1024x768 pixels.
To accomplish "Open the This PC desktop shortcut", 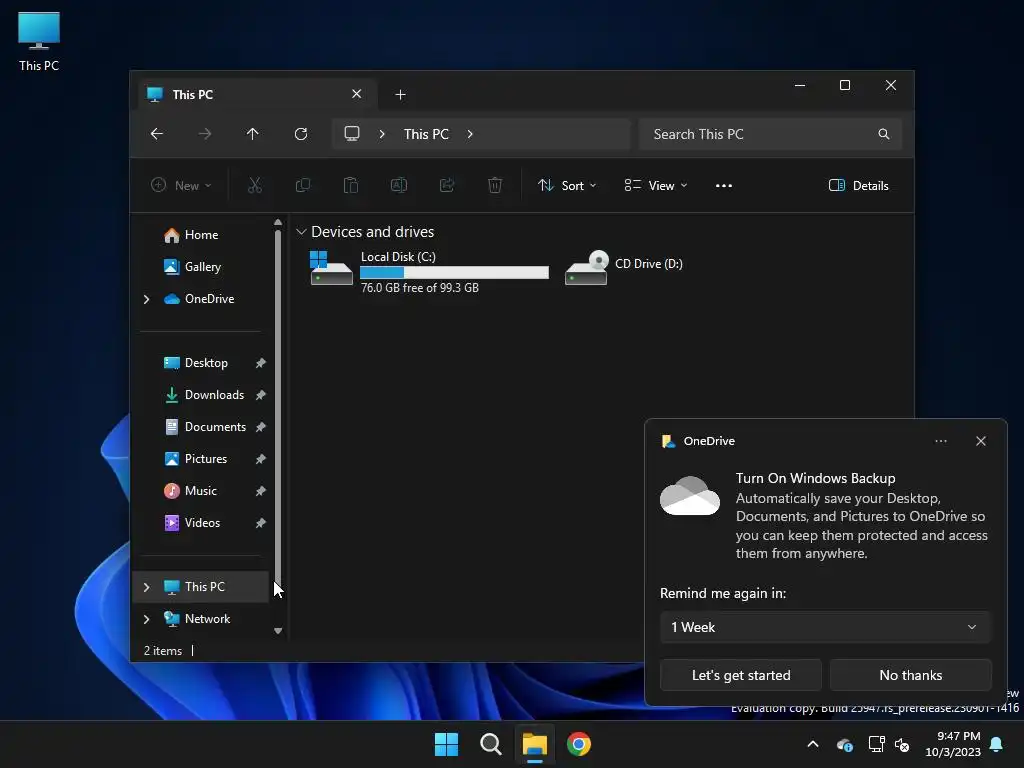I will [39, 42].
